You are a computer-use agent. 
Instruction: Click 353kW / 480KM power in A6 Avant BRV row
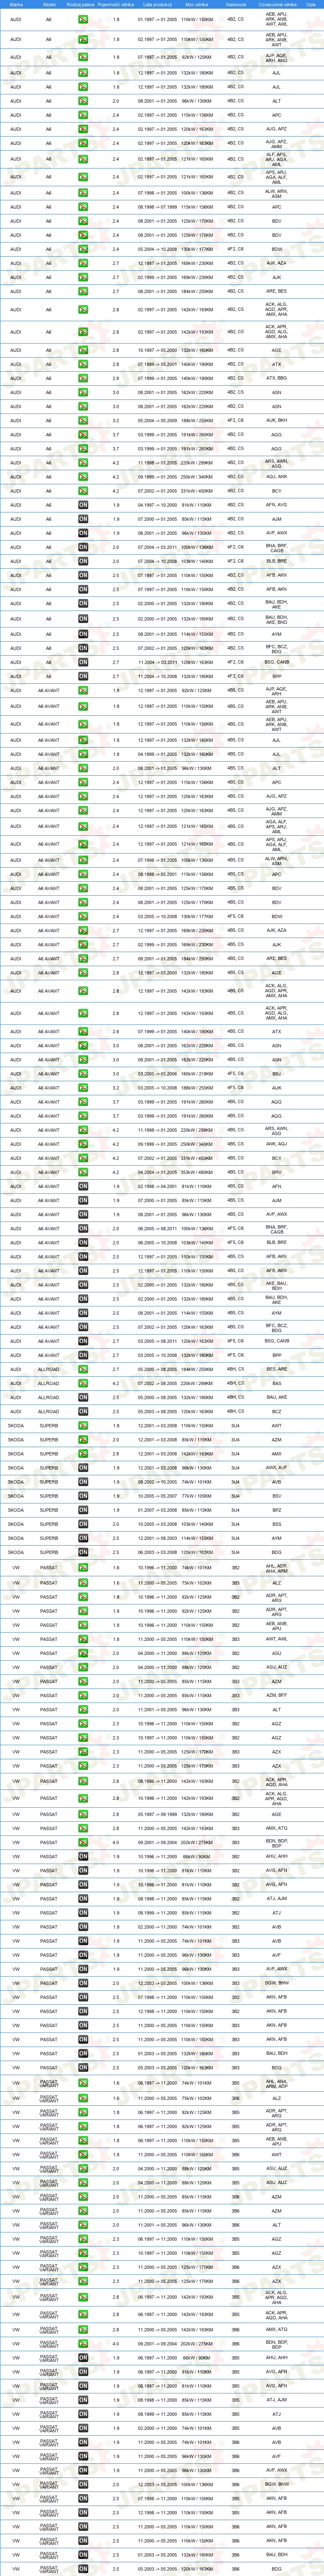tap(197, 1172)
